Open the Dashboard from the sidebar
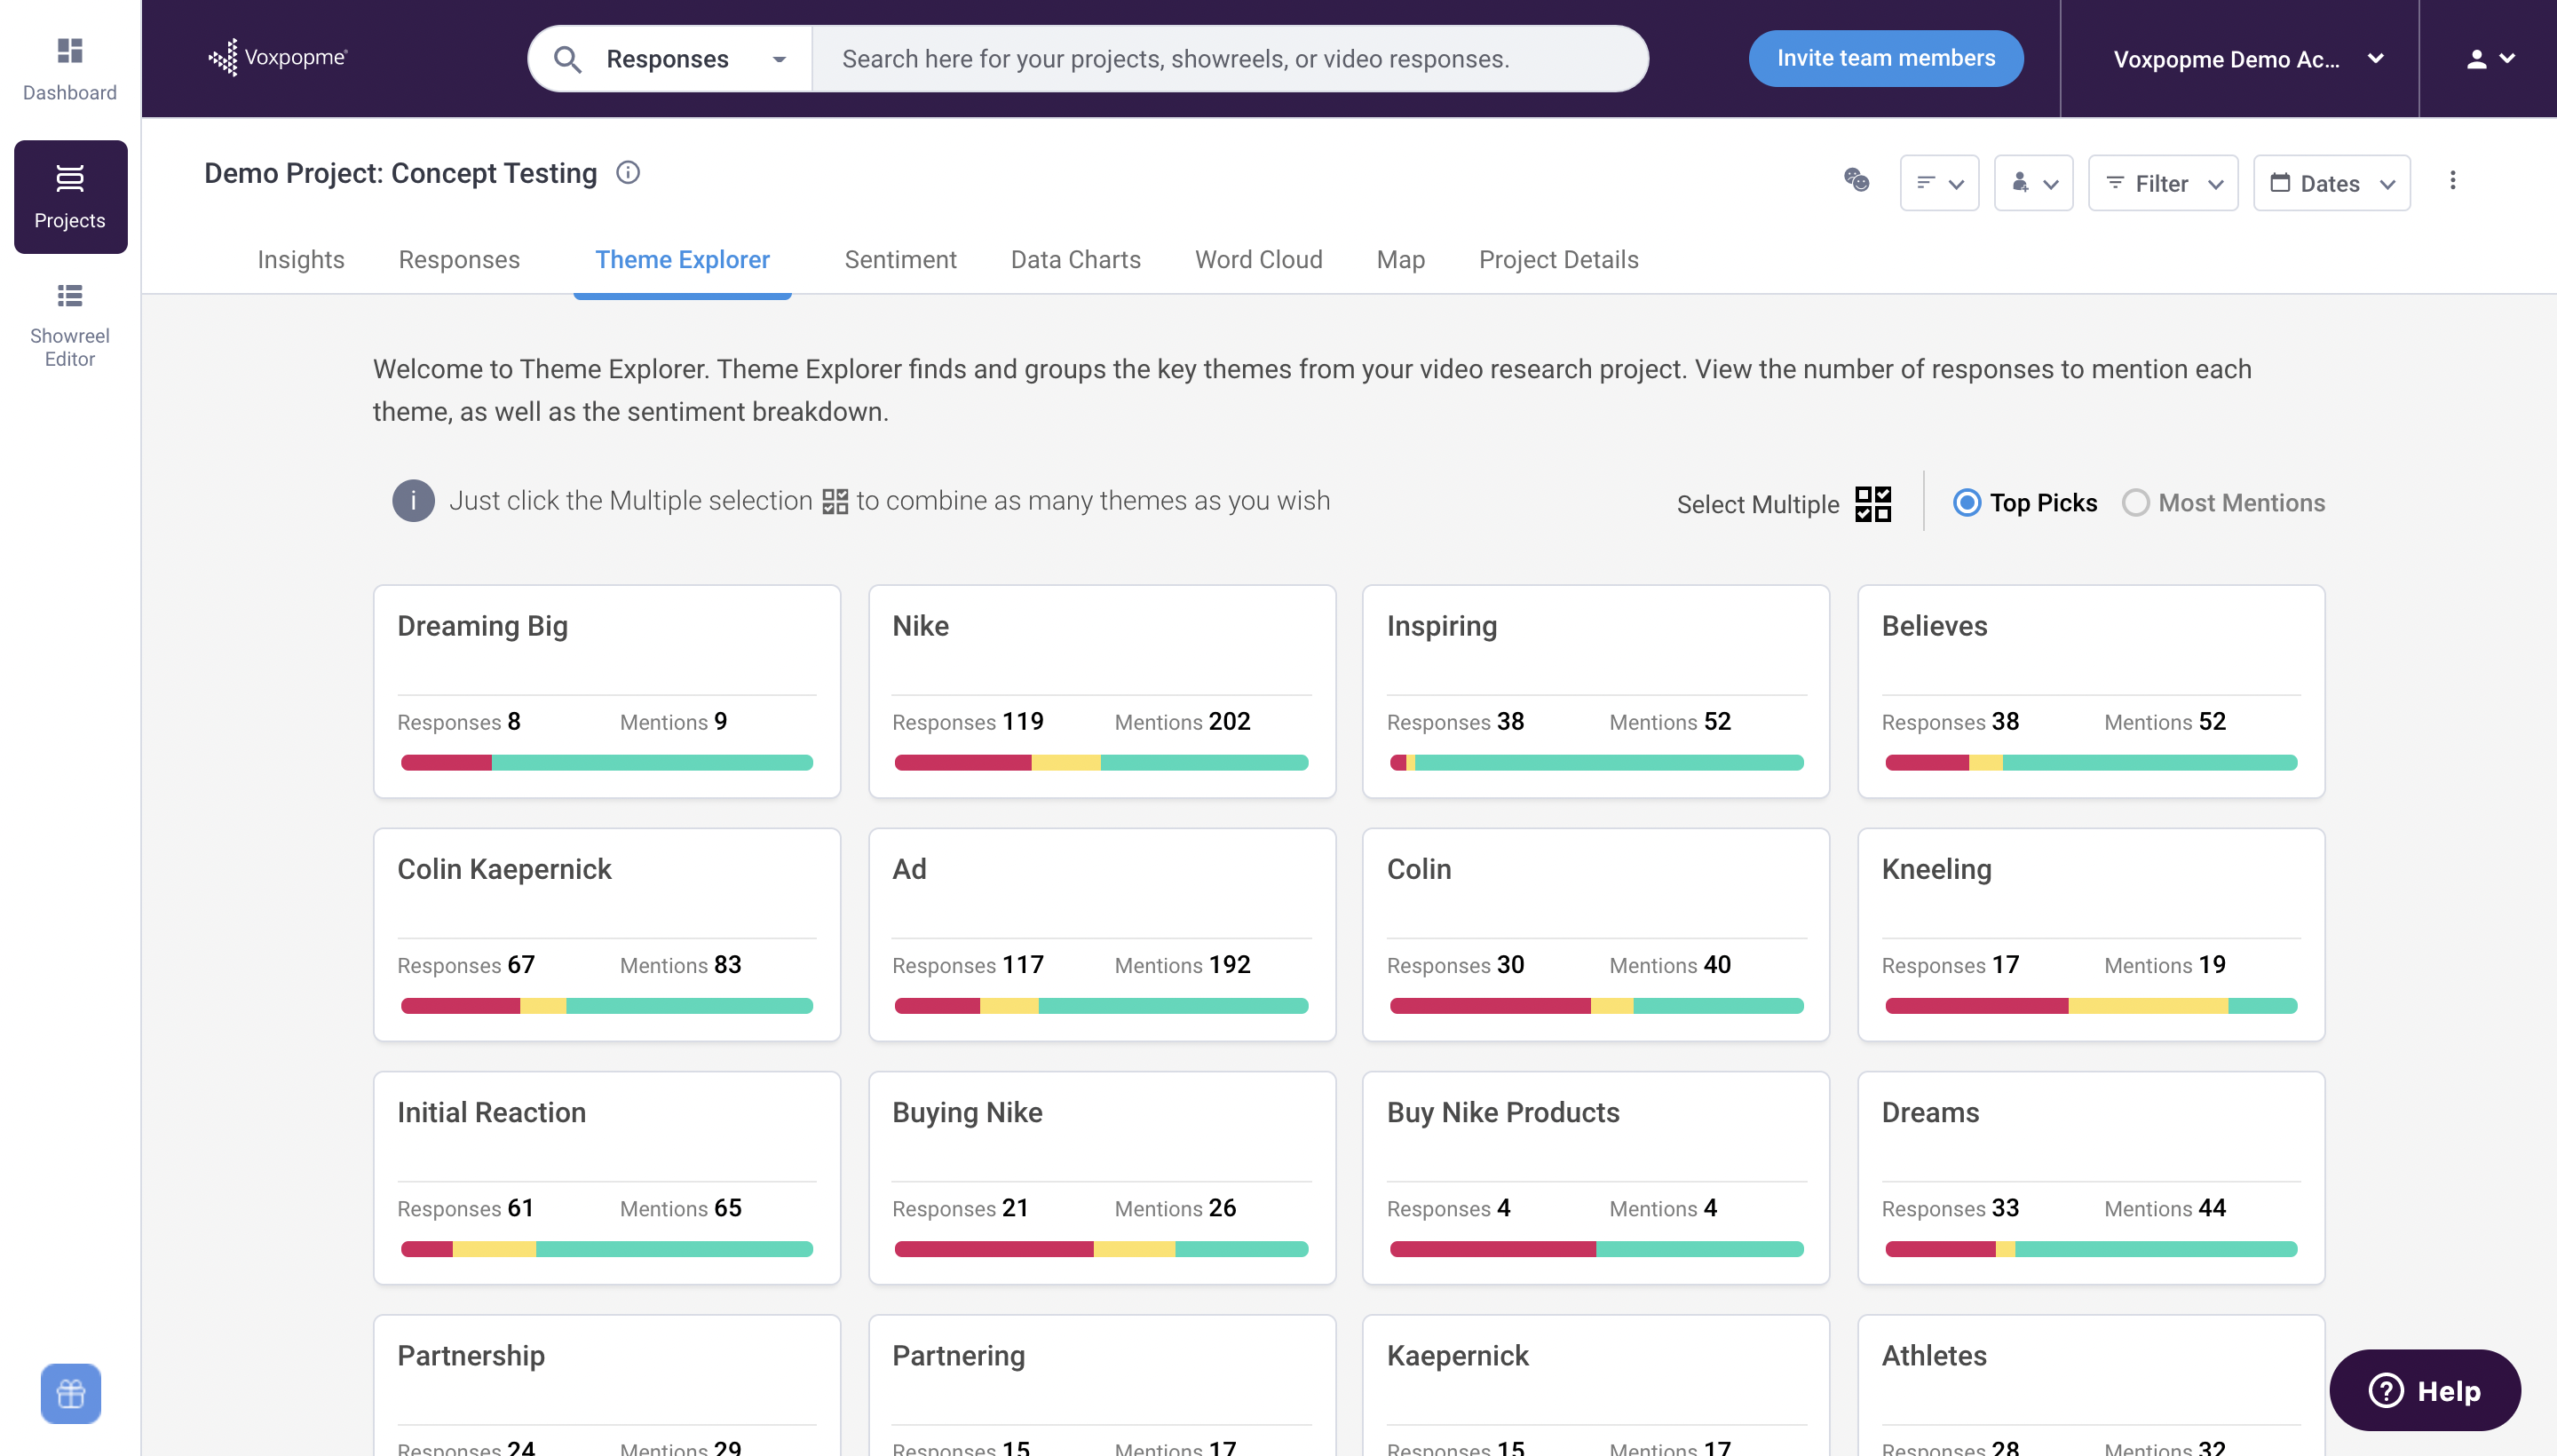 70,69
